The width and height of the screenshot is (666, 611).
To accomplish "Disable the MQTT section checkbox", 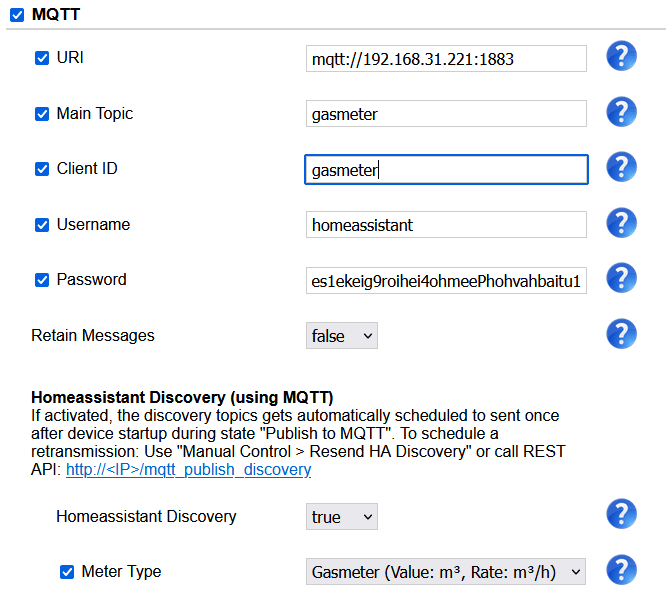I will (17, 15).
